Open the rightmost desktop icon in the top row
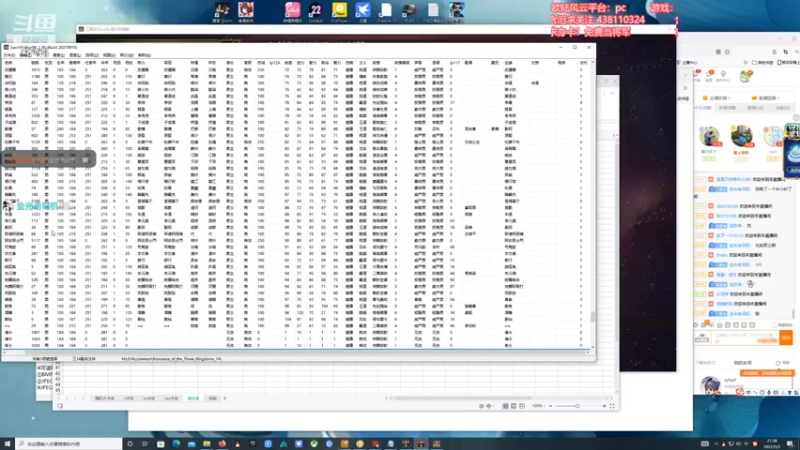 (457, 12)
